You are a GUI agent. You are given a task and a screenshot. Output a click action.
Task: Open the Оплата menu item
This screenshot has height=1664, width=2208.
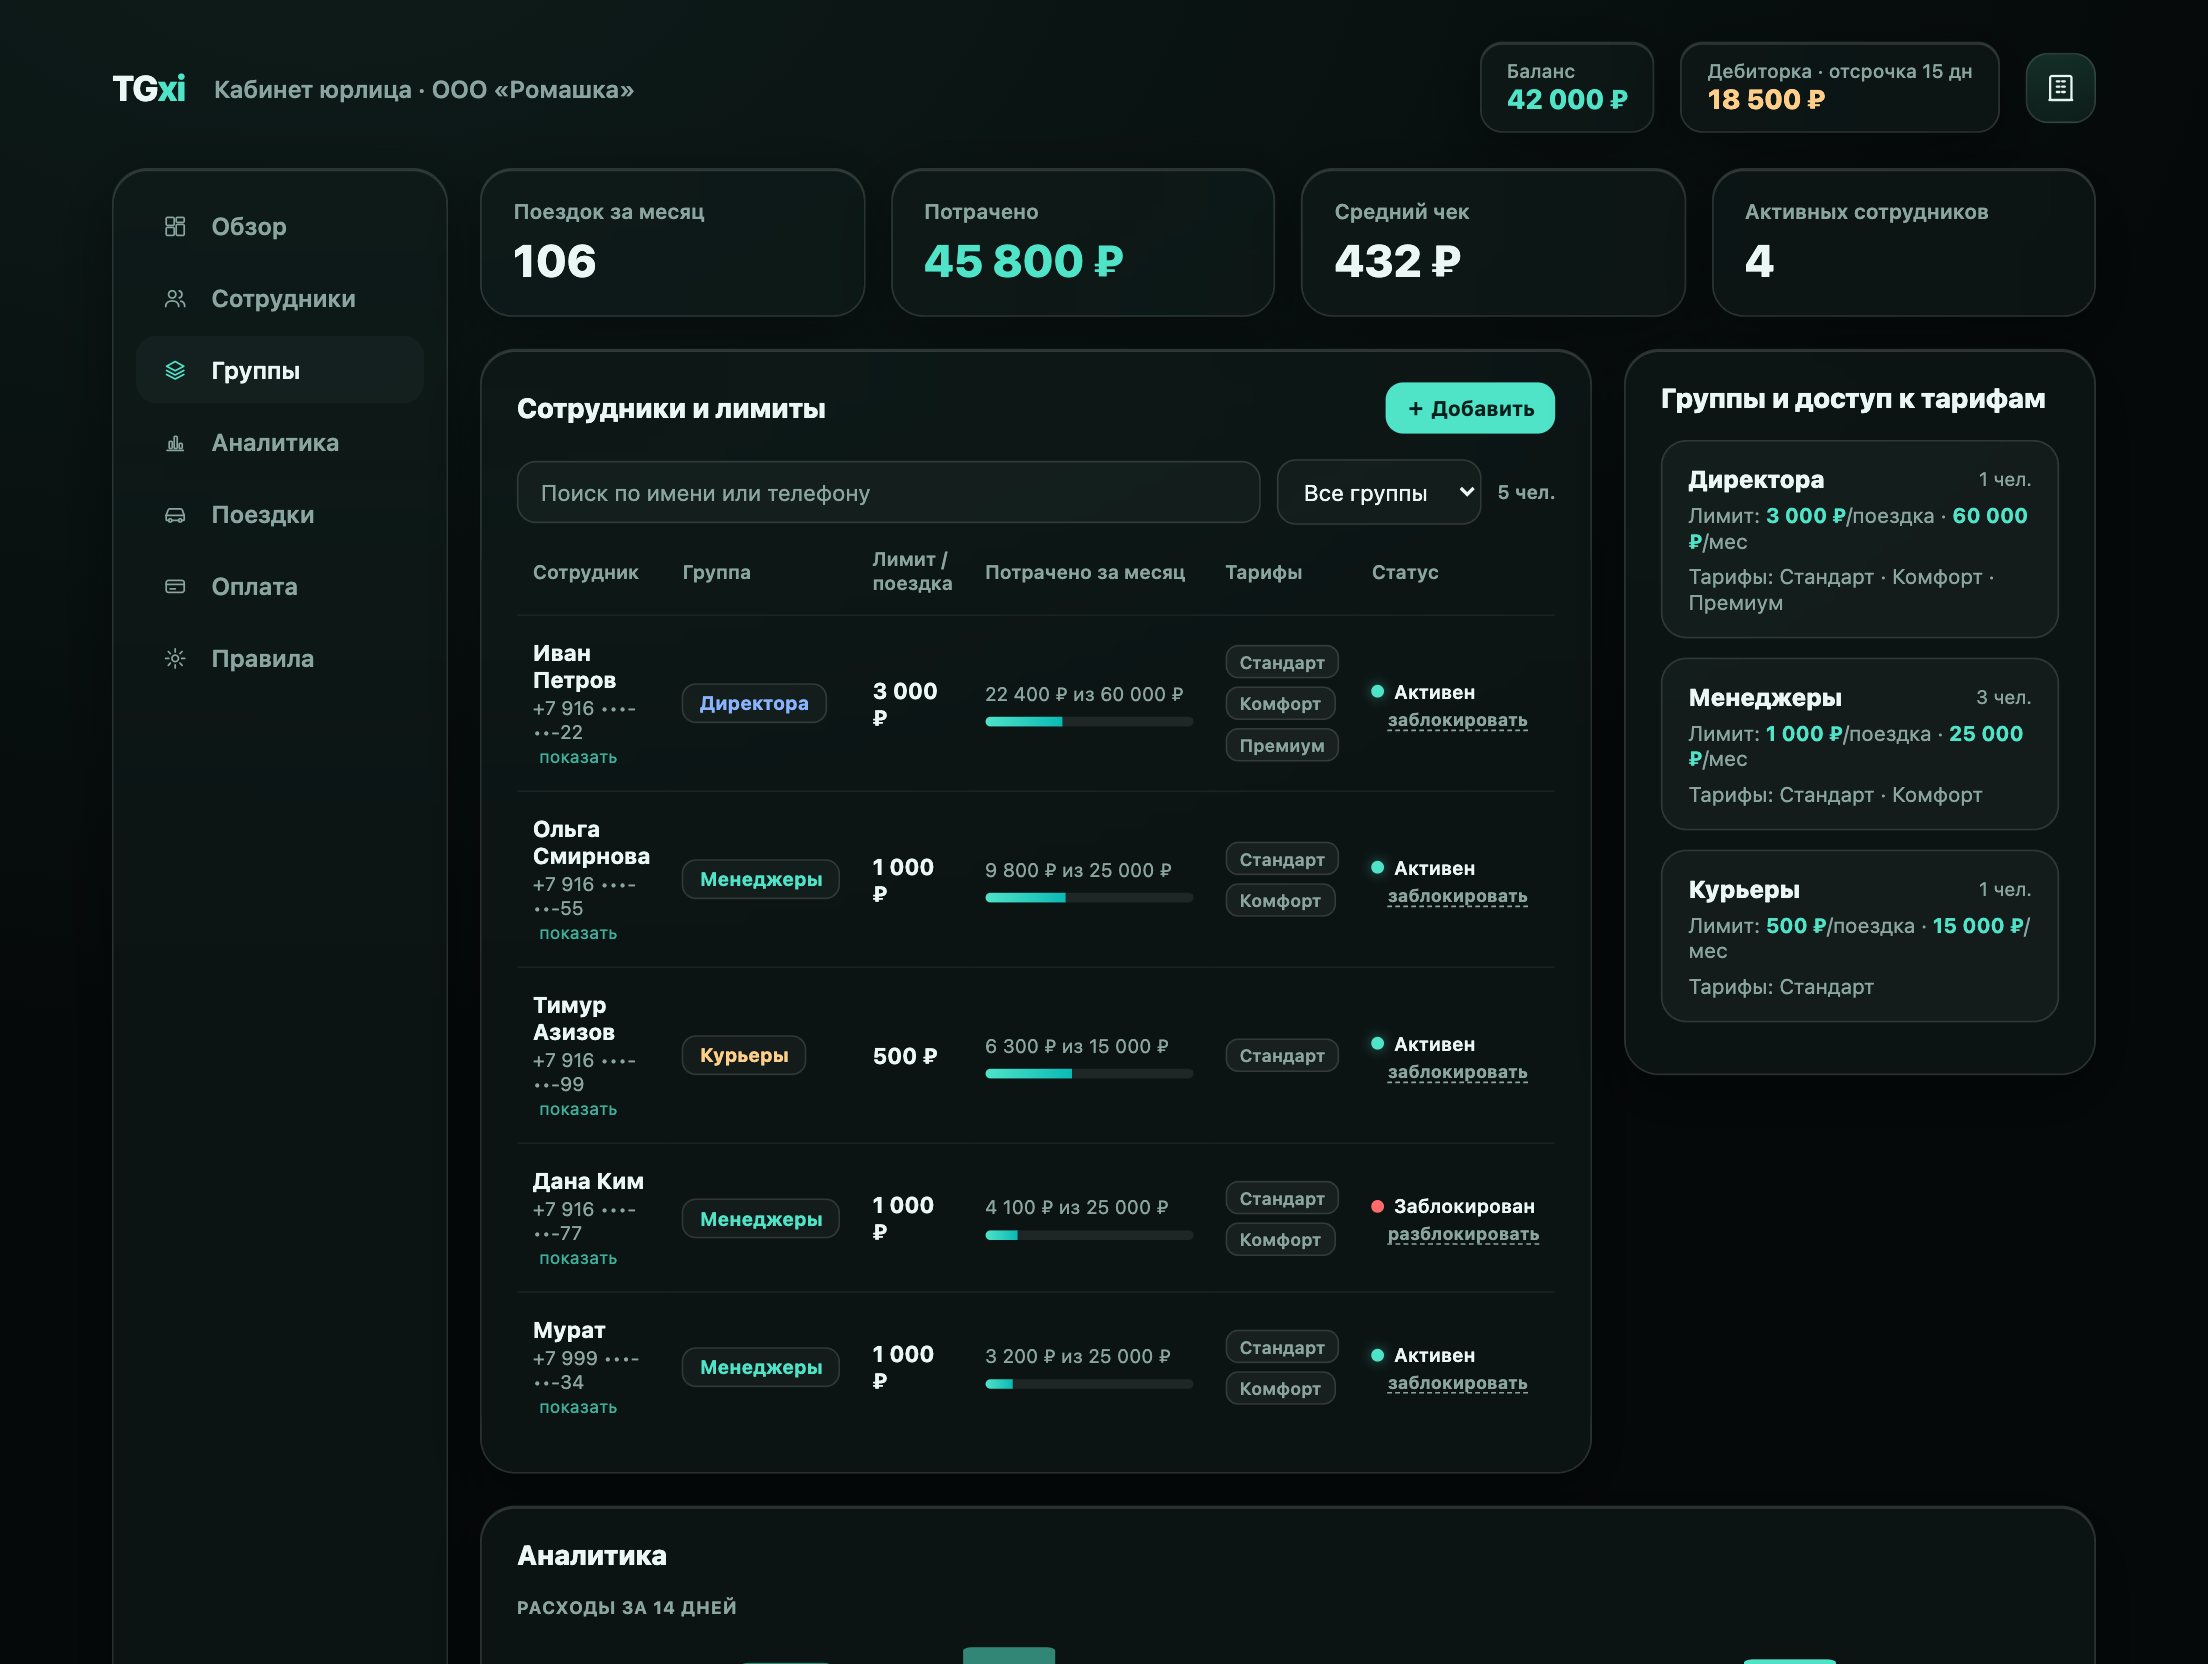point(280,587)
